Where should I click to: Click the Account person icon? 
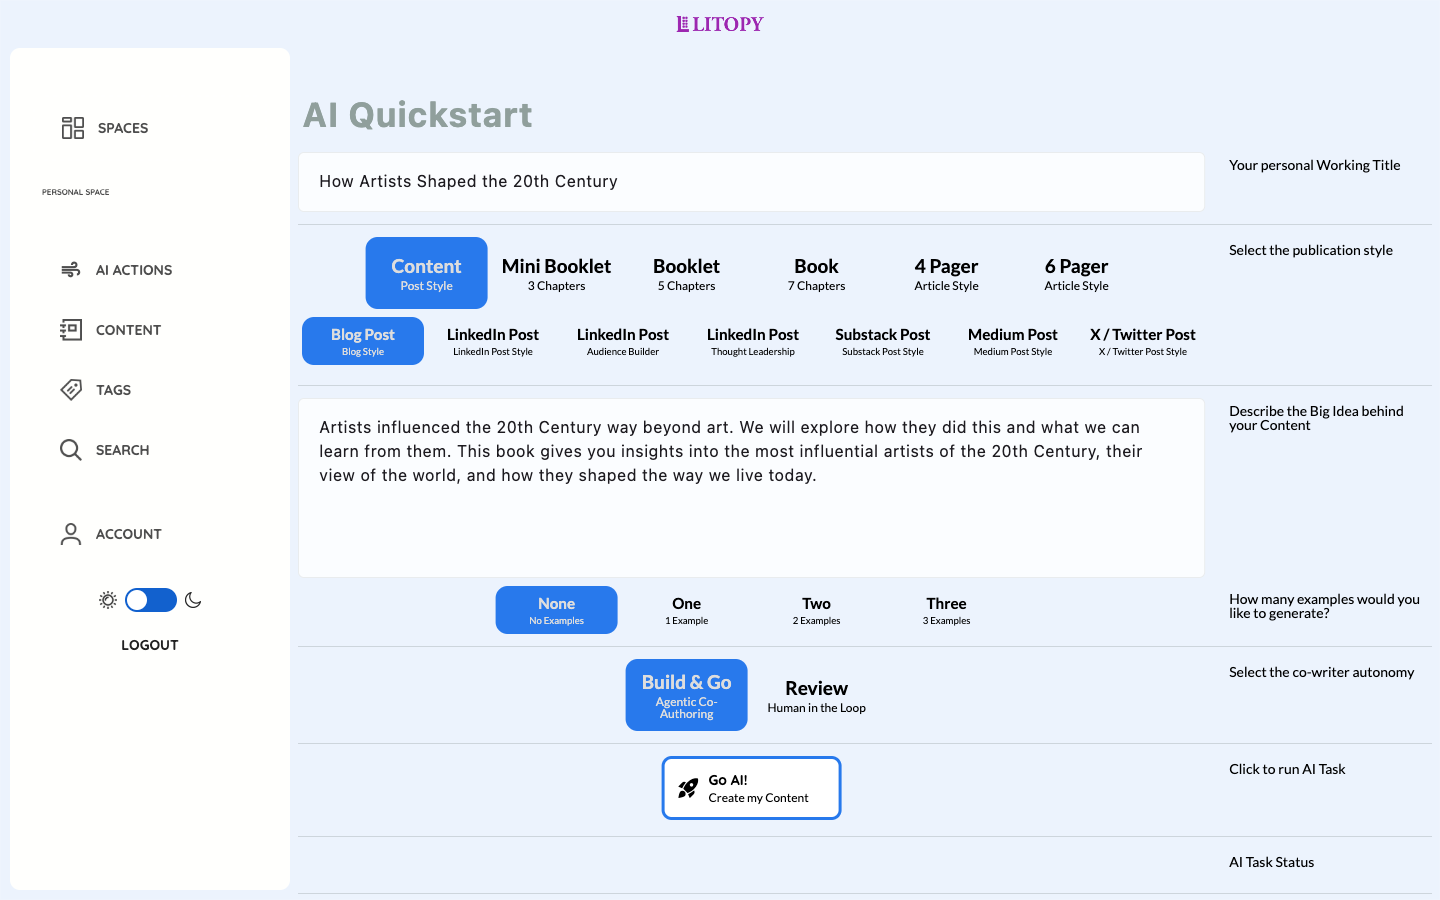[x=71, y=534]
